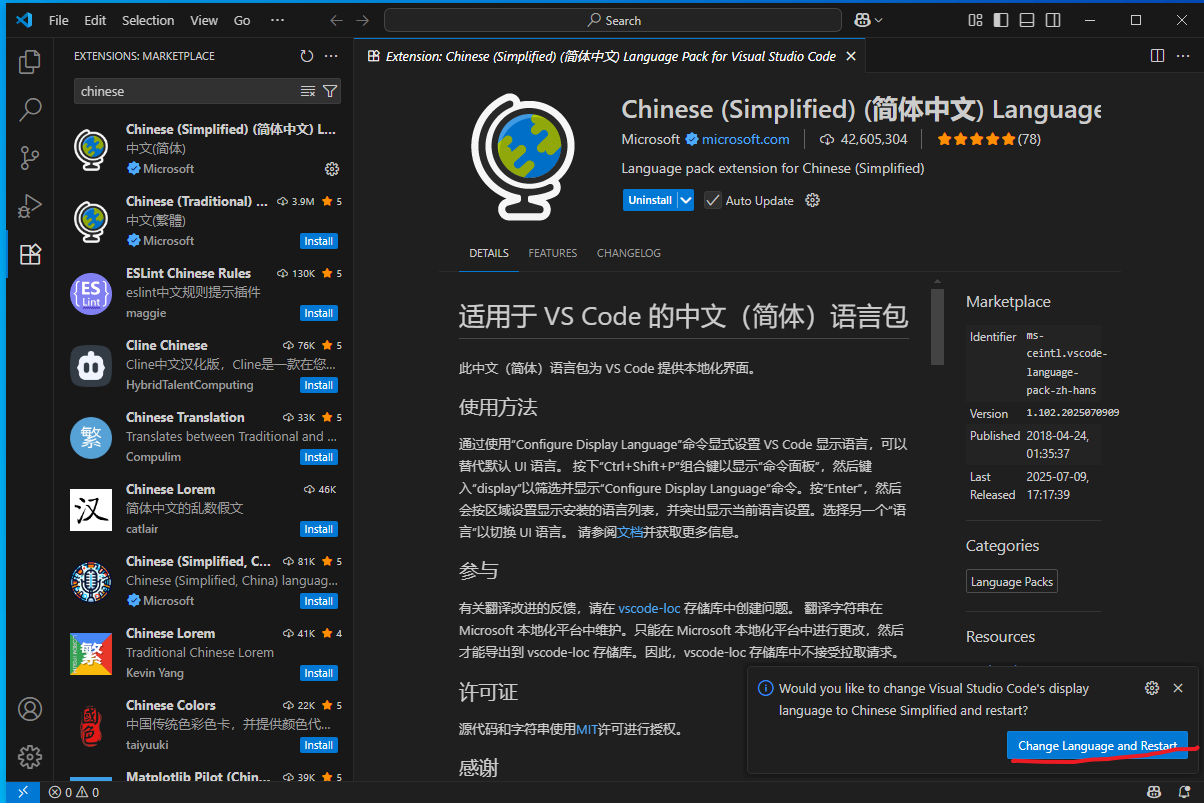Open the extensions filter funnel
The image size is (1204, 803).
tap(330, 91)
